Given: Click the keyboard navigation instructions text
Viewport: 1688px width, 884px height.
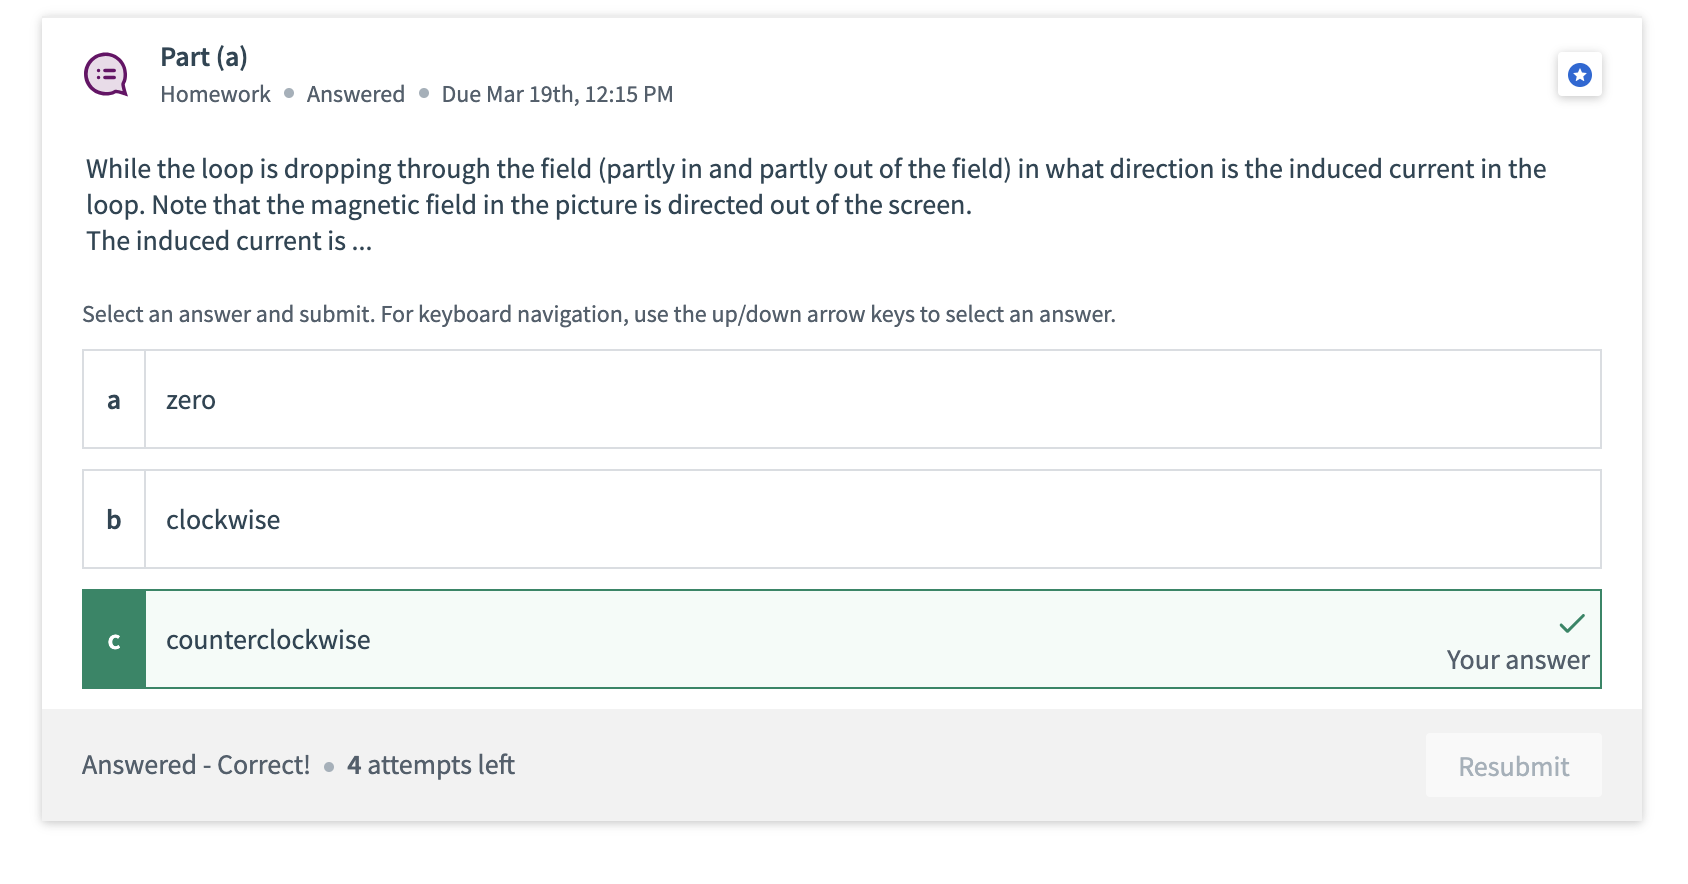Looking at the screenshot, I should click(598, 313).
